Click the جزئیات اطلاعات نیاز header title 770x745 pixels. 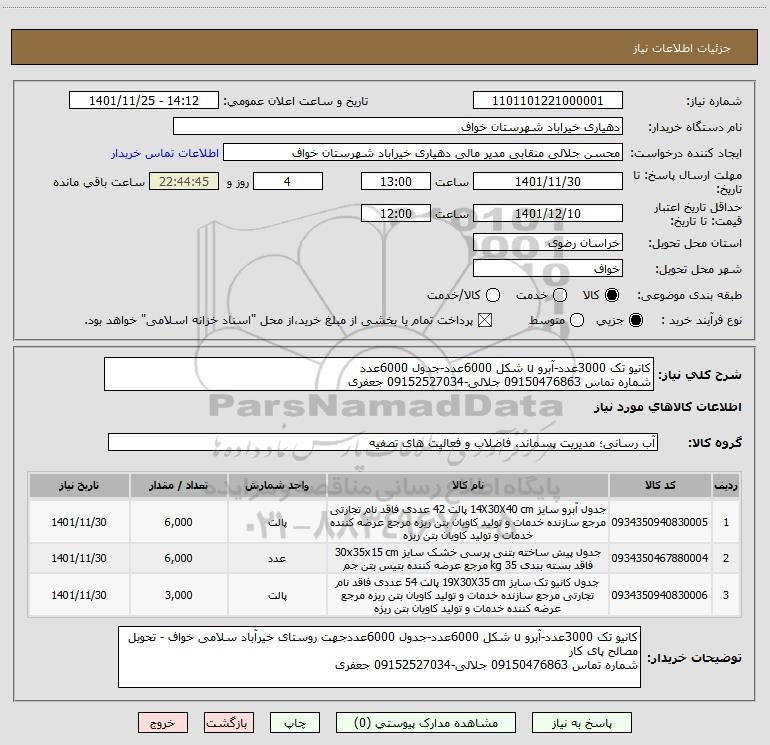681,48
